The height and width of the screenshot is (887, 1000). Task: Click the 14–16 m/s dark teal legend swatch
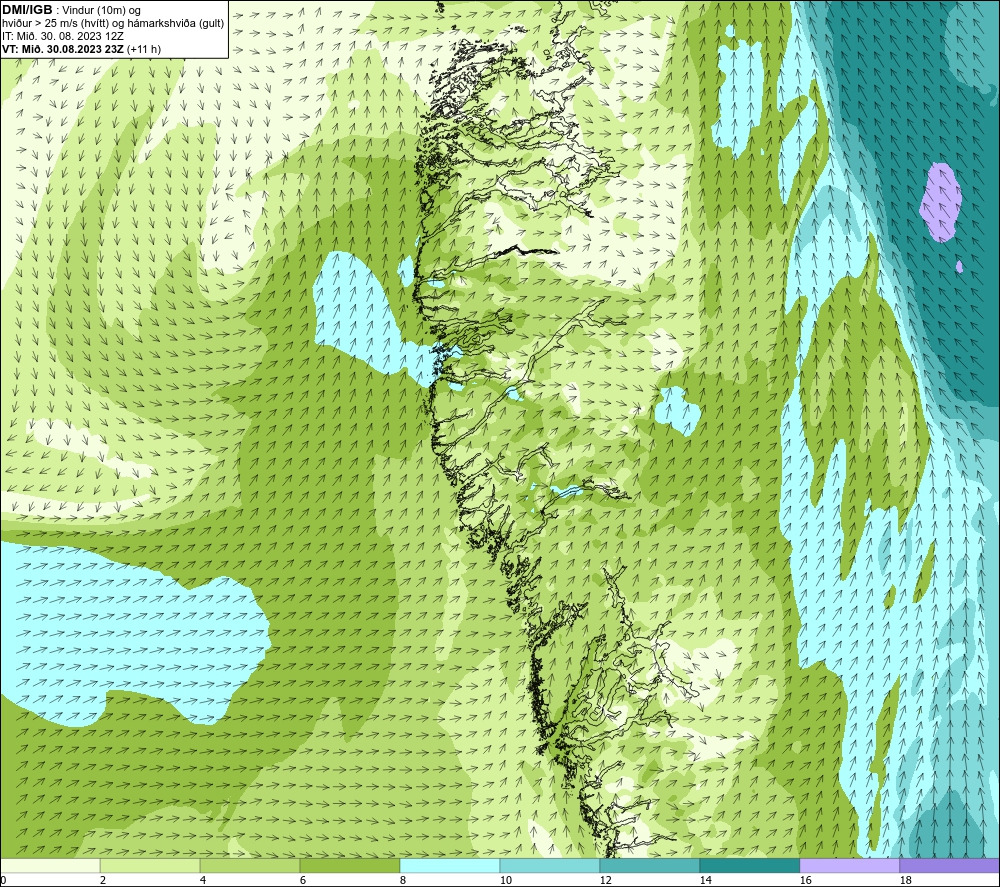click(x=749, y=865)
